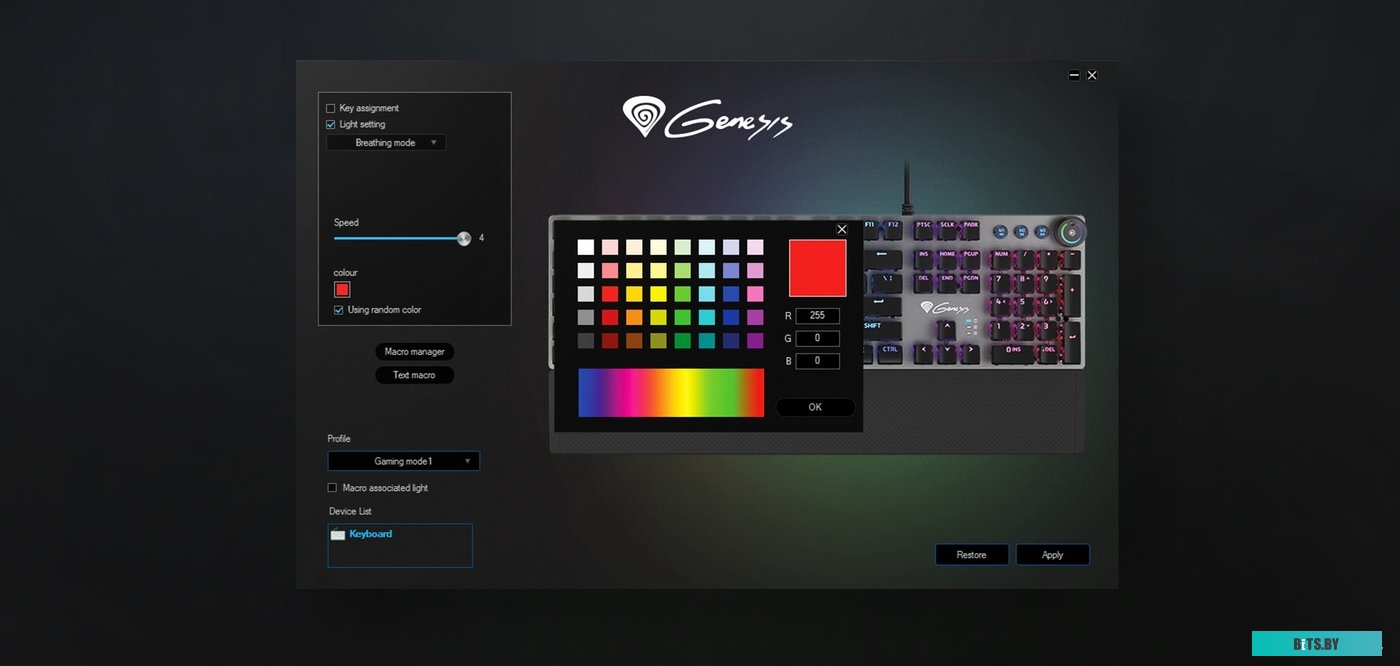This screenshot has height=666, width=1400.
Task: Click the Text macro button
Action: (x=415, y=375)
